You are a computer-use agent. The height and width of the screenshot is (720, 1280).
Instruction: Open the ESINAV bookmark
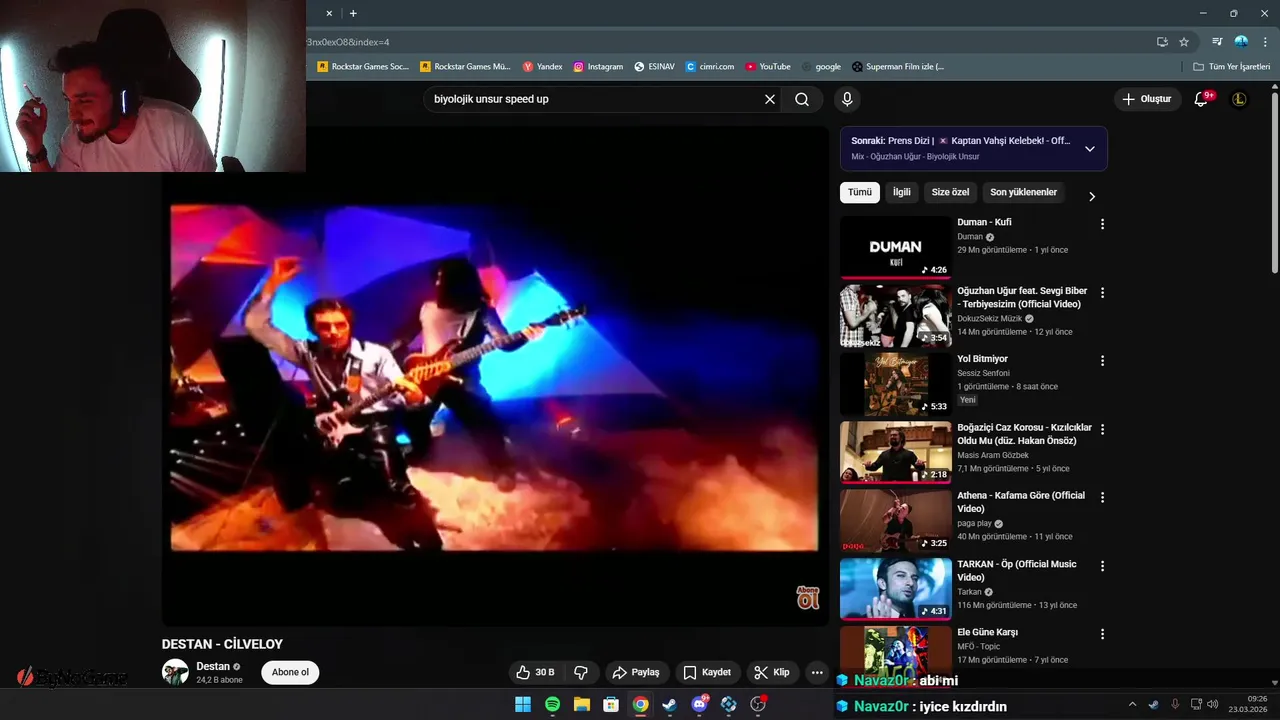(655, 67)
